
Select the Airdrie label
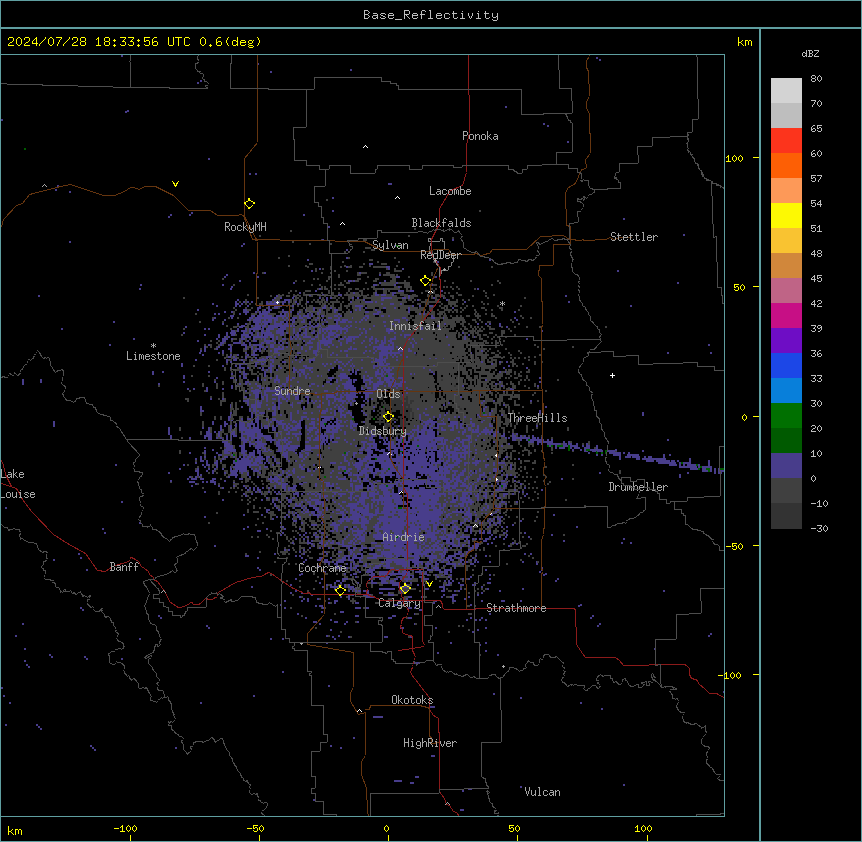point(404,537)
